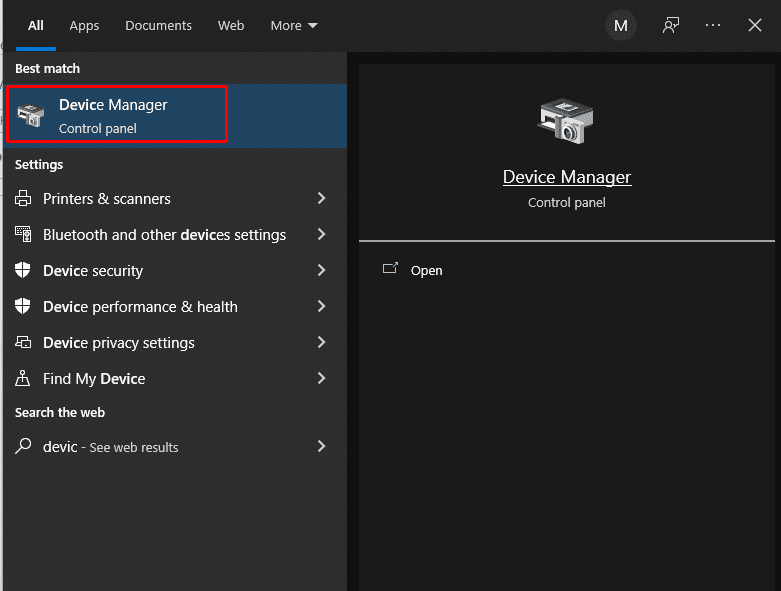Click the Bluetooth devices settings icon
This screenshot has height=591, width=781.
point(23,234)
